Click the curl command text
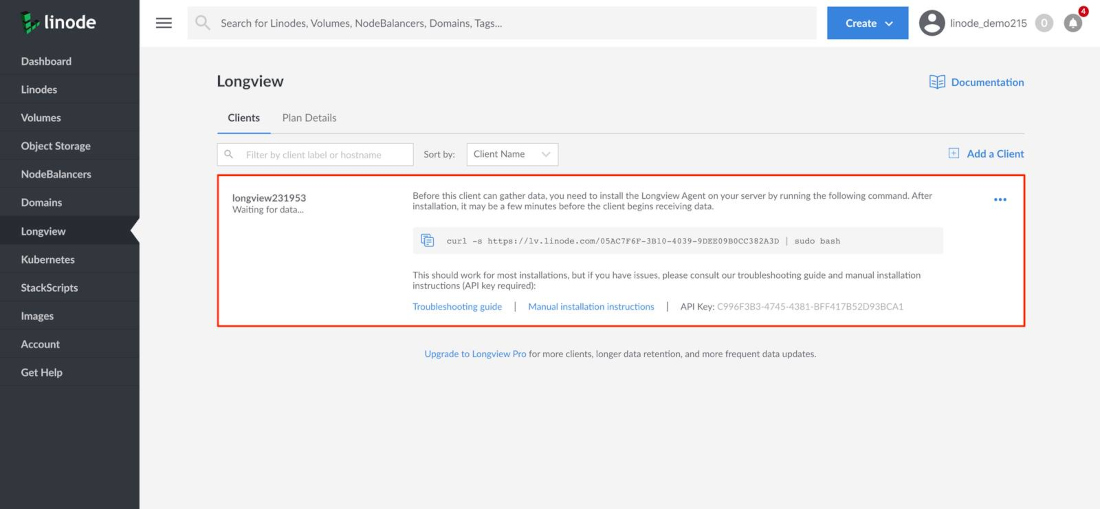The height and width of the screenshot is (509, 1100). click(x=643, y=240)
